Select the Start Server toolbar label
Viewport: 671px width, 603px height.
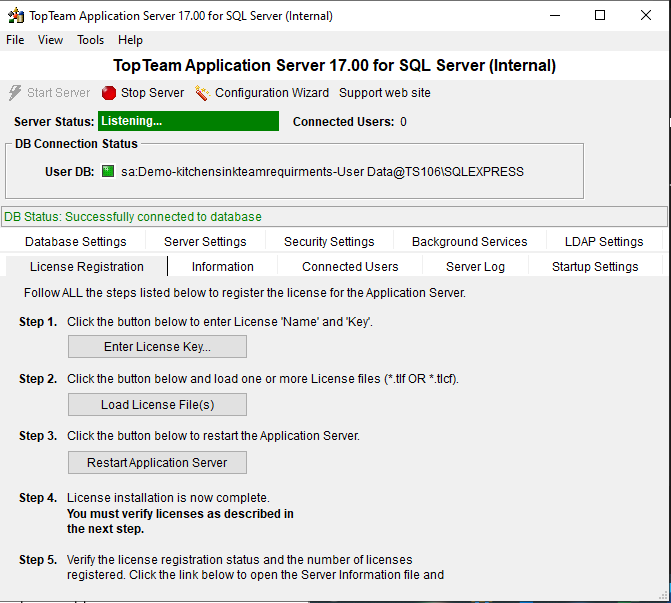(59, 92)
